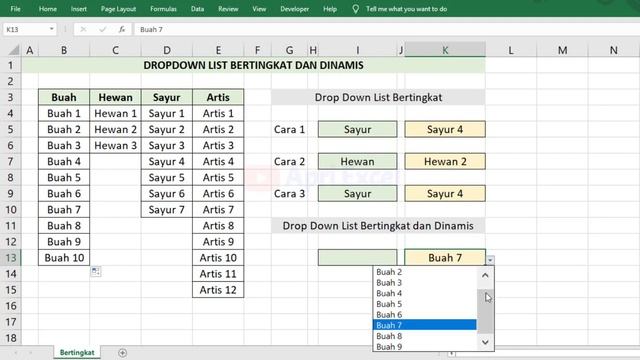
Task: Open the Home ribbon tab
Action: 48,9
